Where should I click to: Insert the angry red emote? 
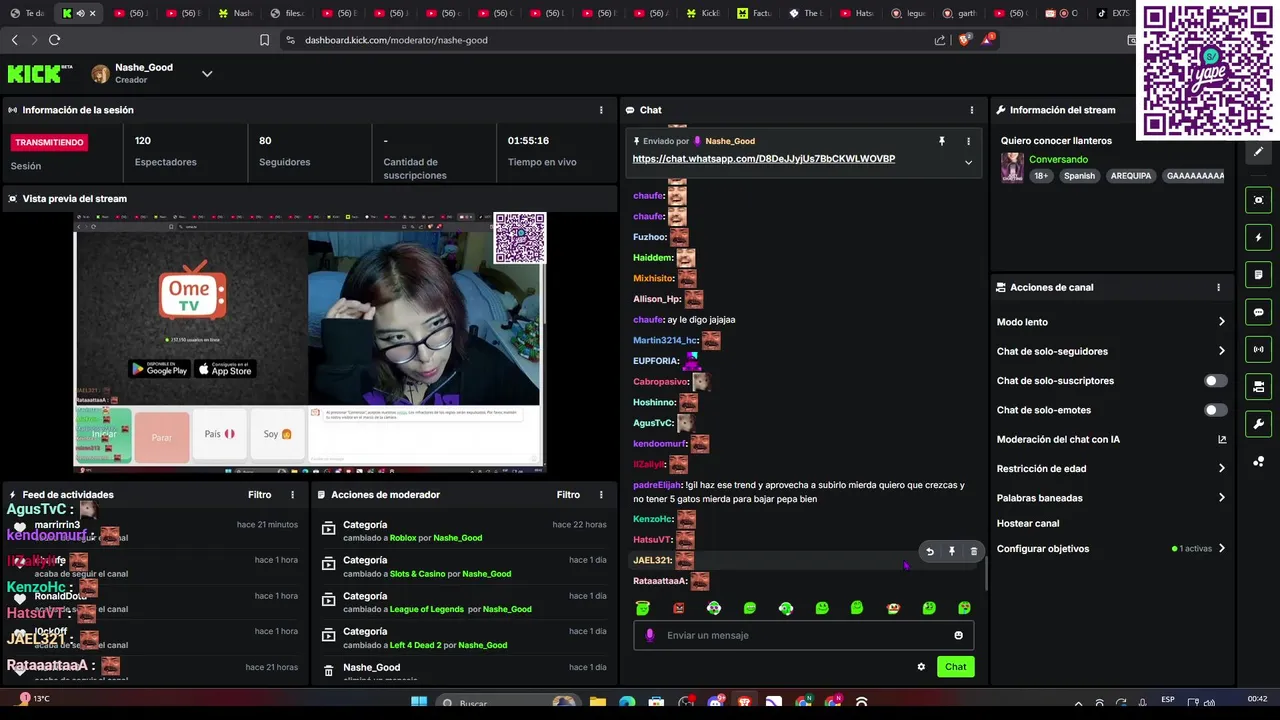[x=679, y=608]
